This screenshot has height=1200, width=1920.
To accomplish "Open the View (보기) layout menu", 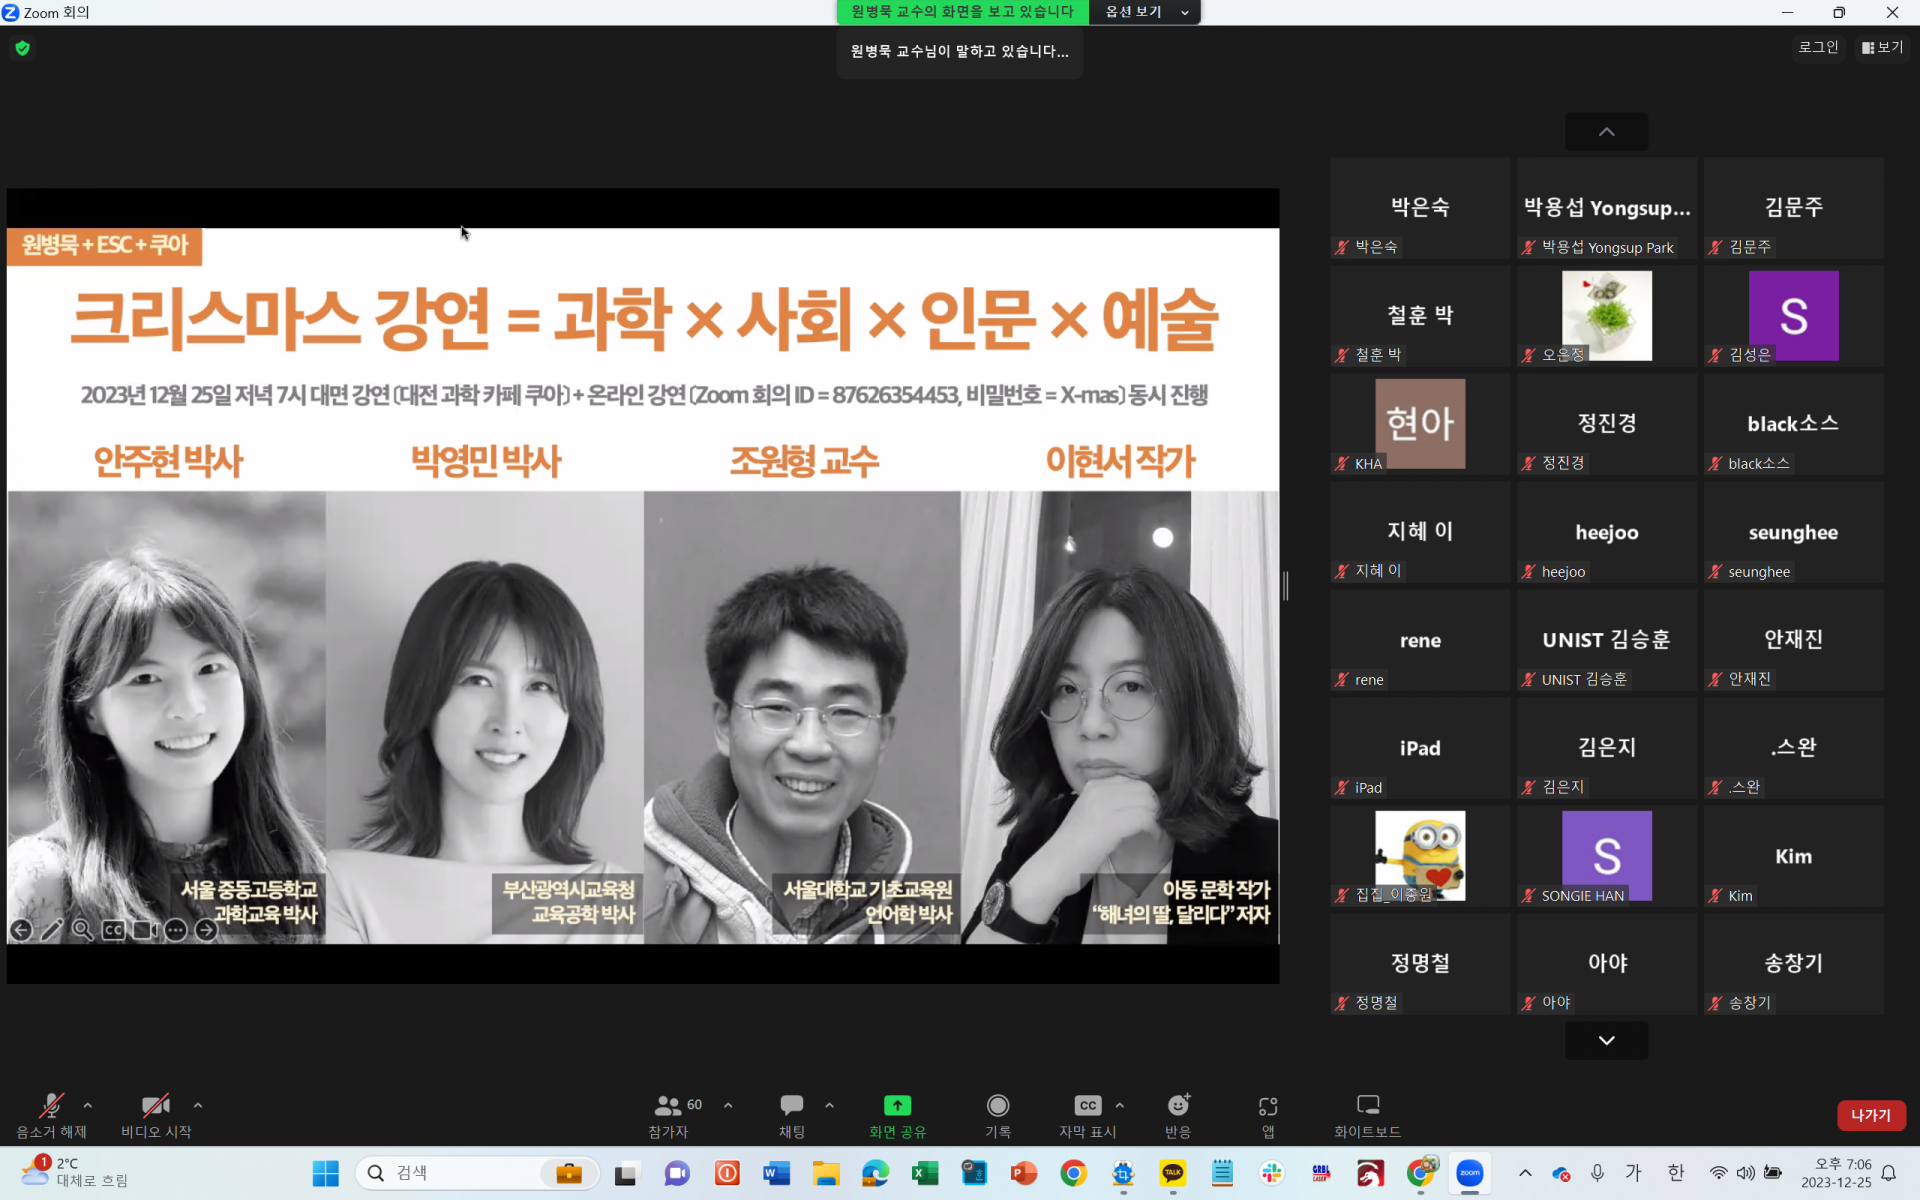I will [x=1883, y=47].
